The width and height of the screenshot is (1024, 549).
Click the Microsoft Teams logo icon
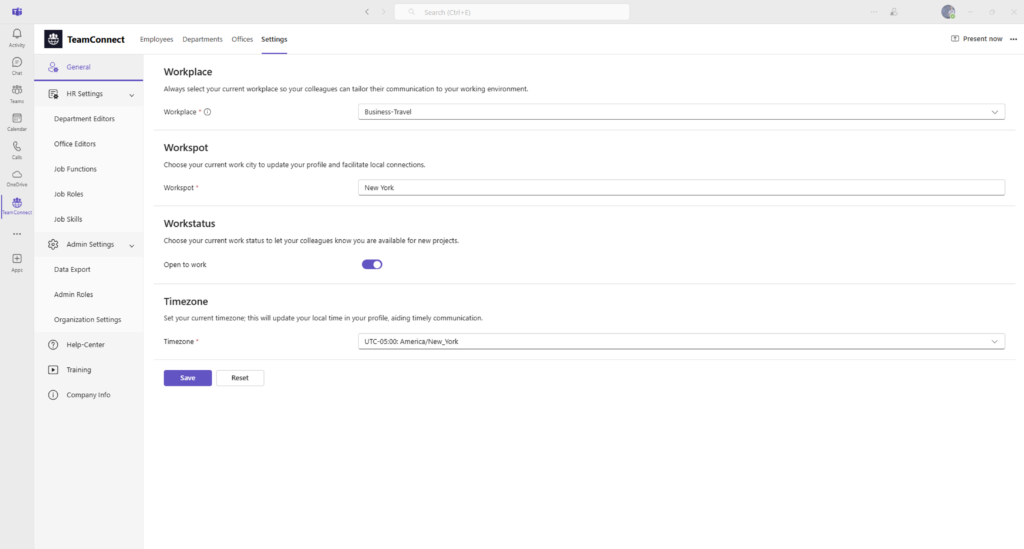tap(17, 12)
